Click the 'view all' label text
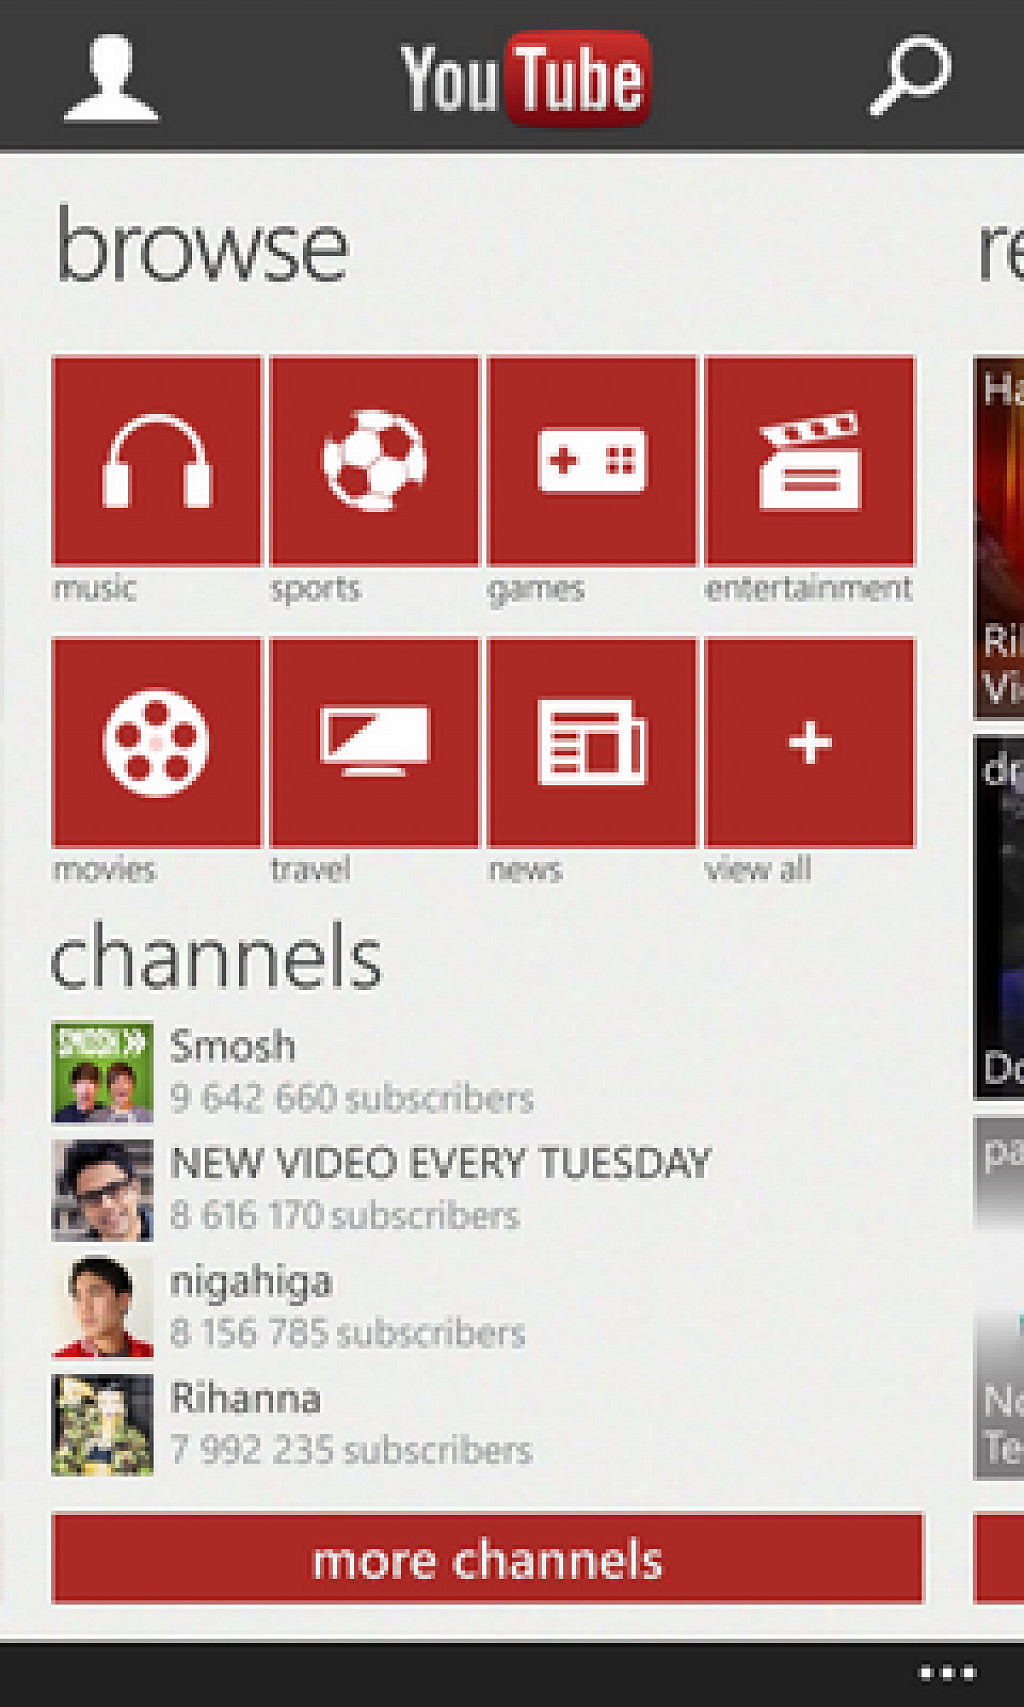 (x=758, y=868)
